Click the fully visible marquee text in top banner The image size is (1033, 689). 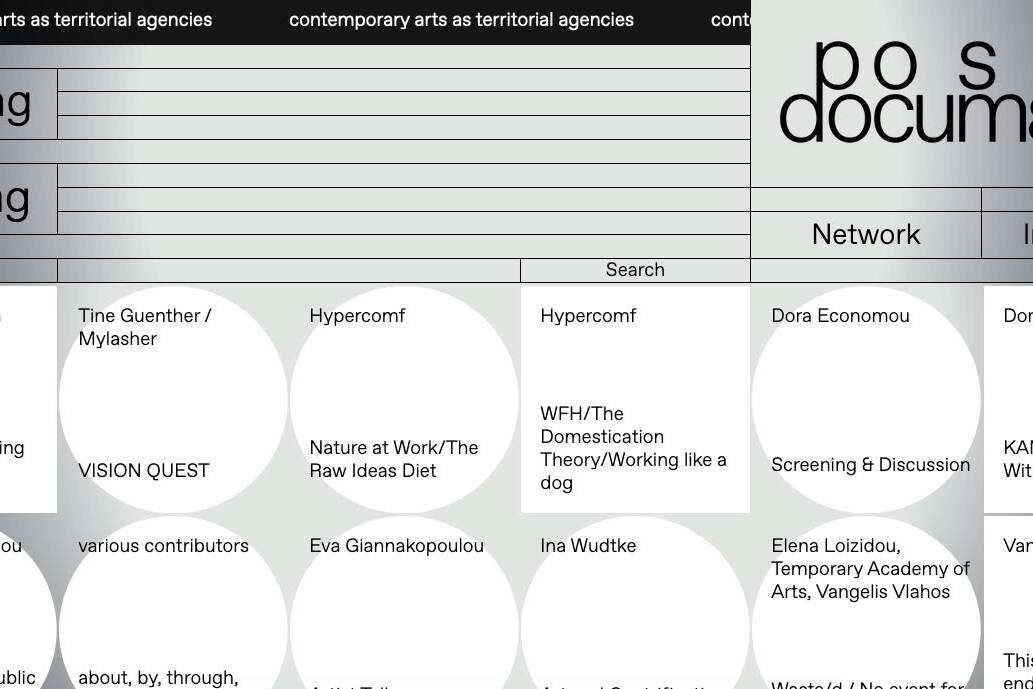coord(461,20)
